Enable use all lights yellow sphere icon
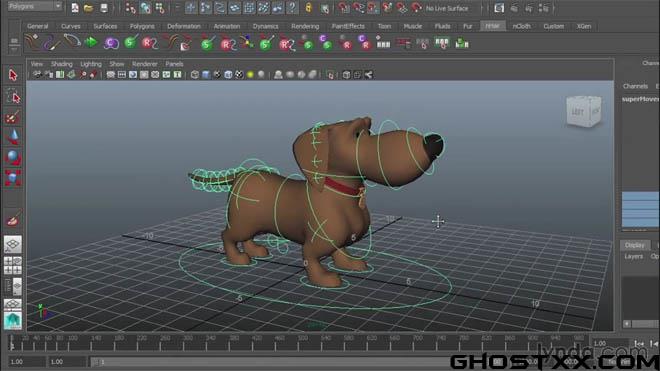The height and width of the screenshot is (371, 660). click(250, 75)
